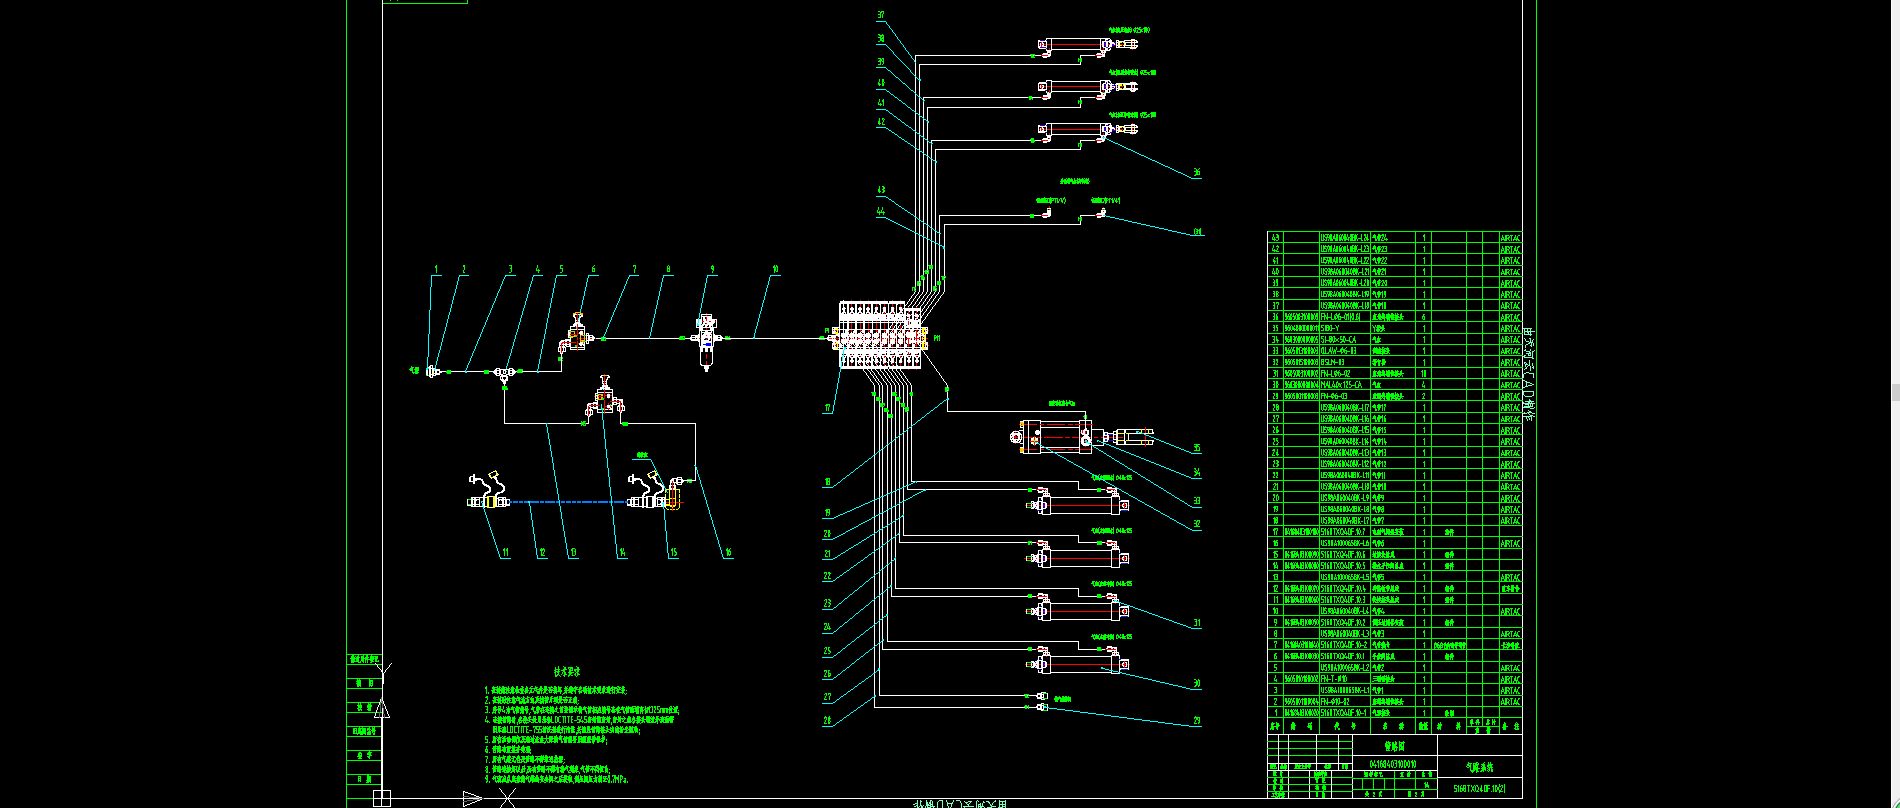Image resolution: width=1900 pixels, height=808 pixels.
Task: Select callout number 32 label
Action: click(x=1196, y=524)
